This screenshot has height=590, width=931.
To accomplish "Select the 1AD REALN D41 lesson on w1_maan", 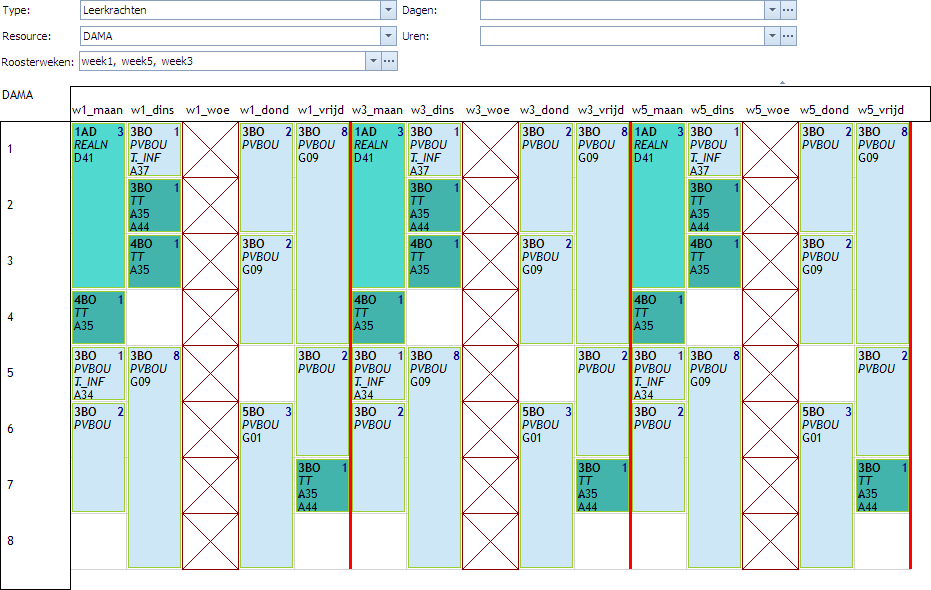I will tap(99, 205).
